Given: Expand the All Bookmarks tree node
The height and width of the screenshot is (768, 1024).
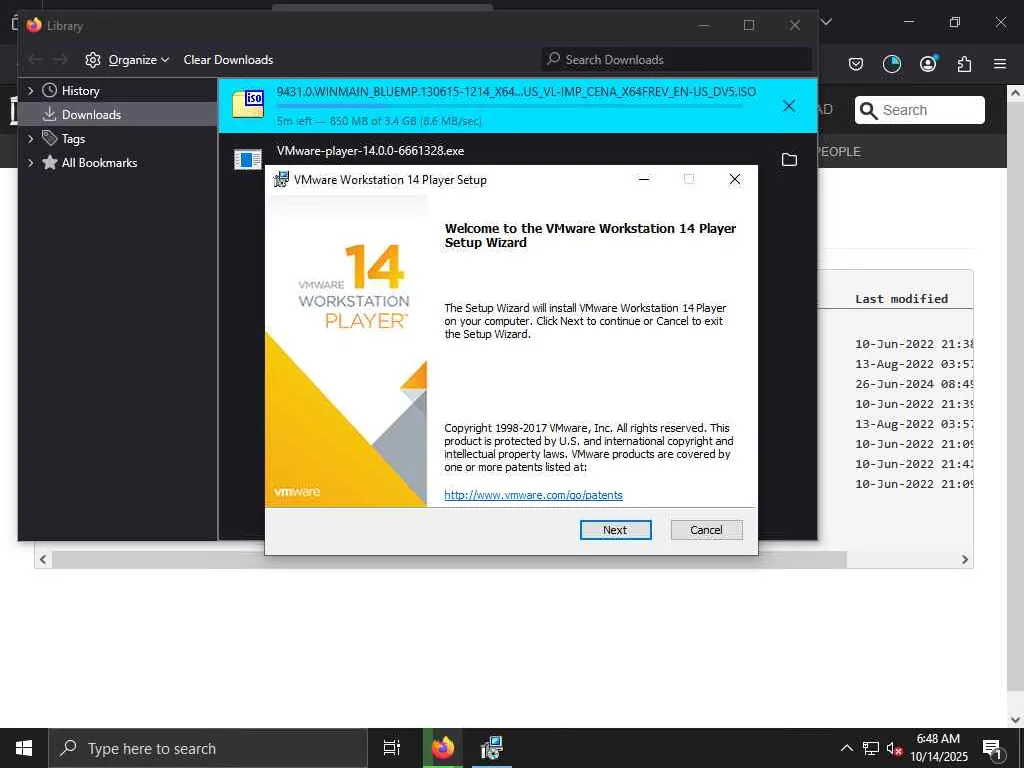Looking at the screenshot, I should click(31, 163).
